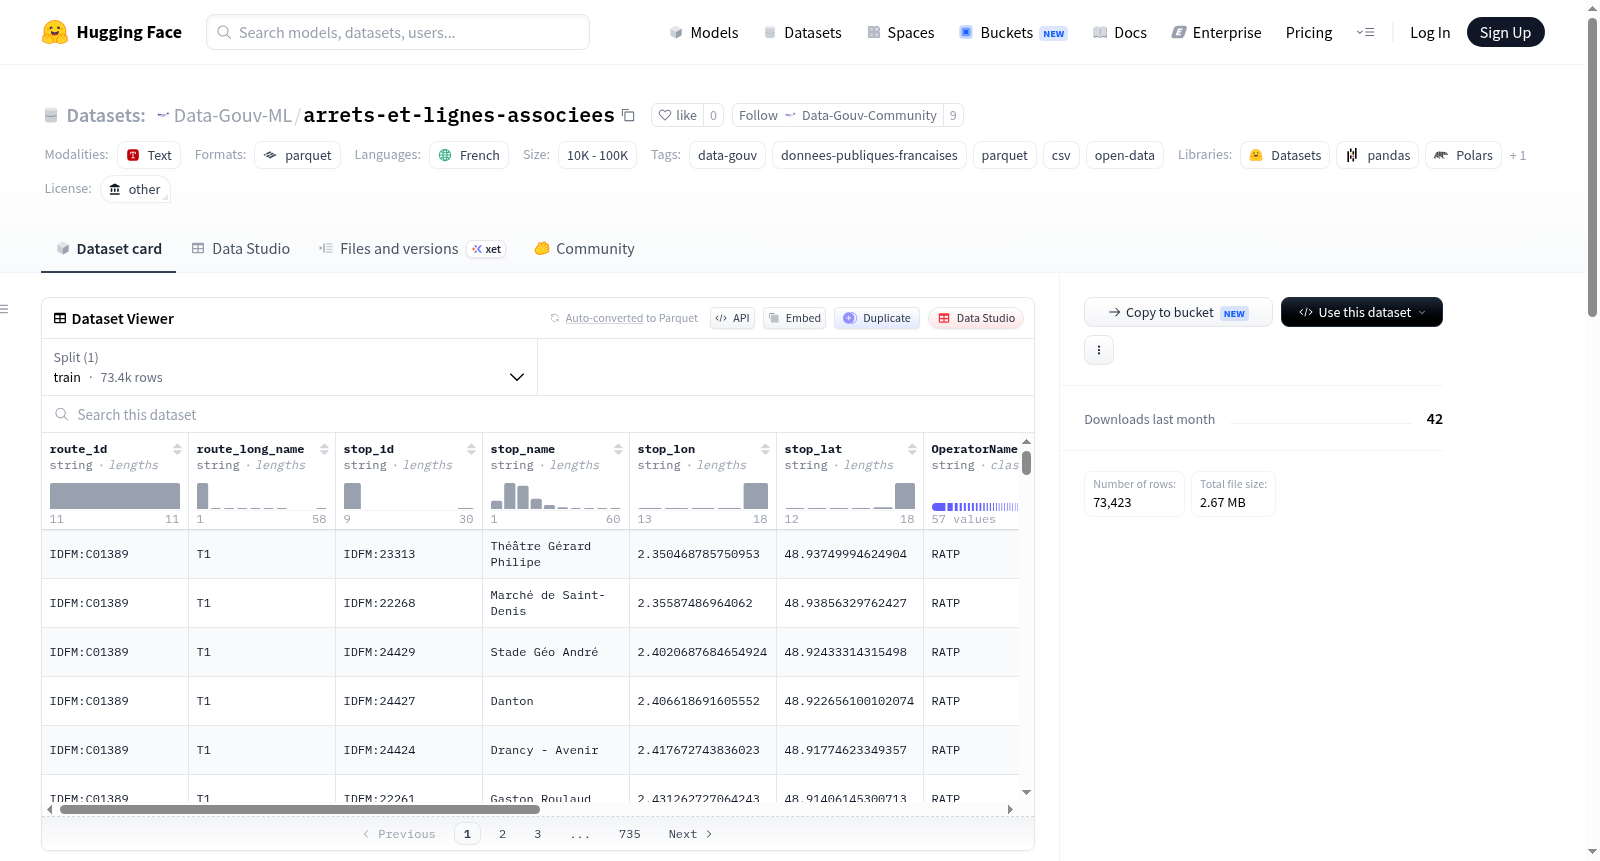Click the Sign Up button
Viewport: 1600px width, 861px height.
[1505, 32]
